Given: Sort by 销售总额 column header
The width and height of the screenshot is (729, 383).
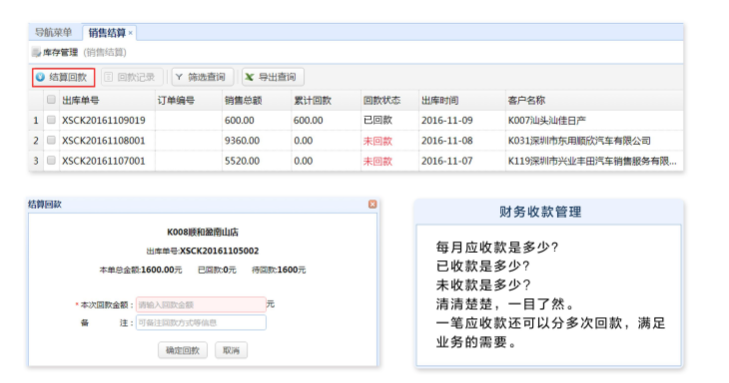Looking at the screenshot, I should 243,100.
